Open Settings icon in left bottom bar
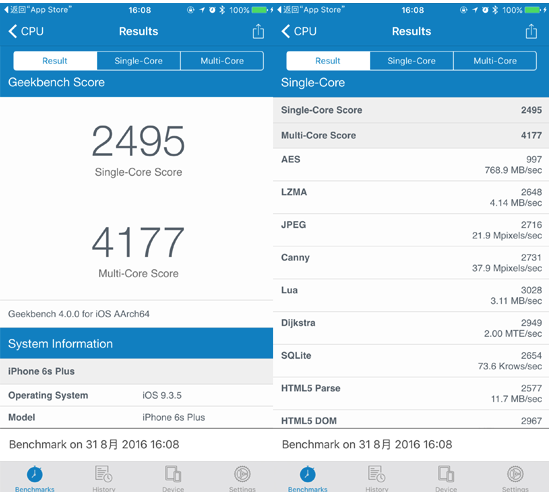 point(242,474)
